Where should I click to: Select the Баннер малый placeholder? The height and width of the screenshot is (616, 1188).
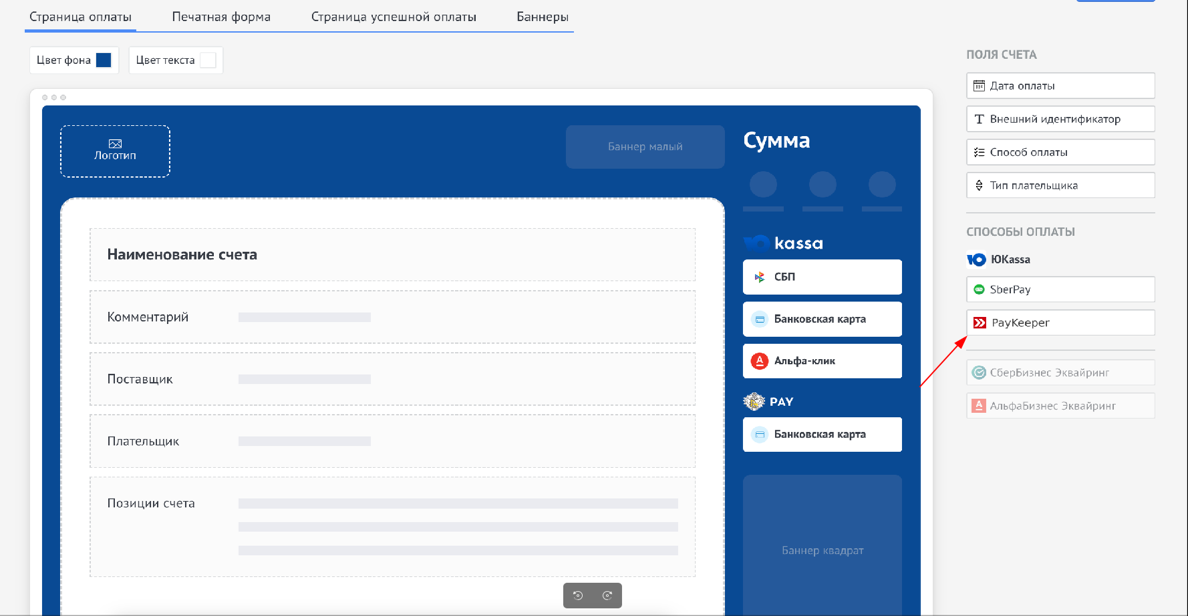point(645,146)
